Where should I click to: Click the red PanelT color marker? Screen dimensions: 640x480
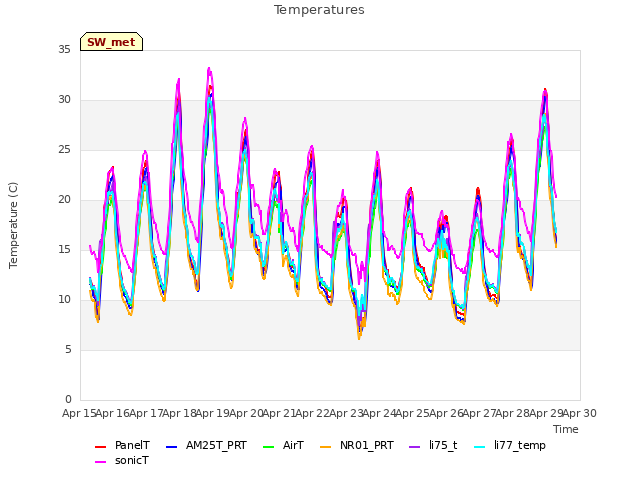pos(100,447)
